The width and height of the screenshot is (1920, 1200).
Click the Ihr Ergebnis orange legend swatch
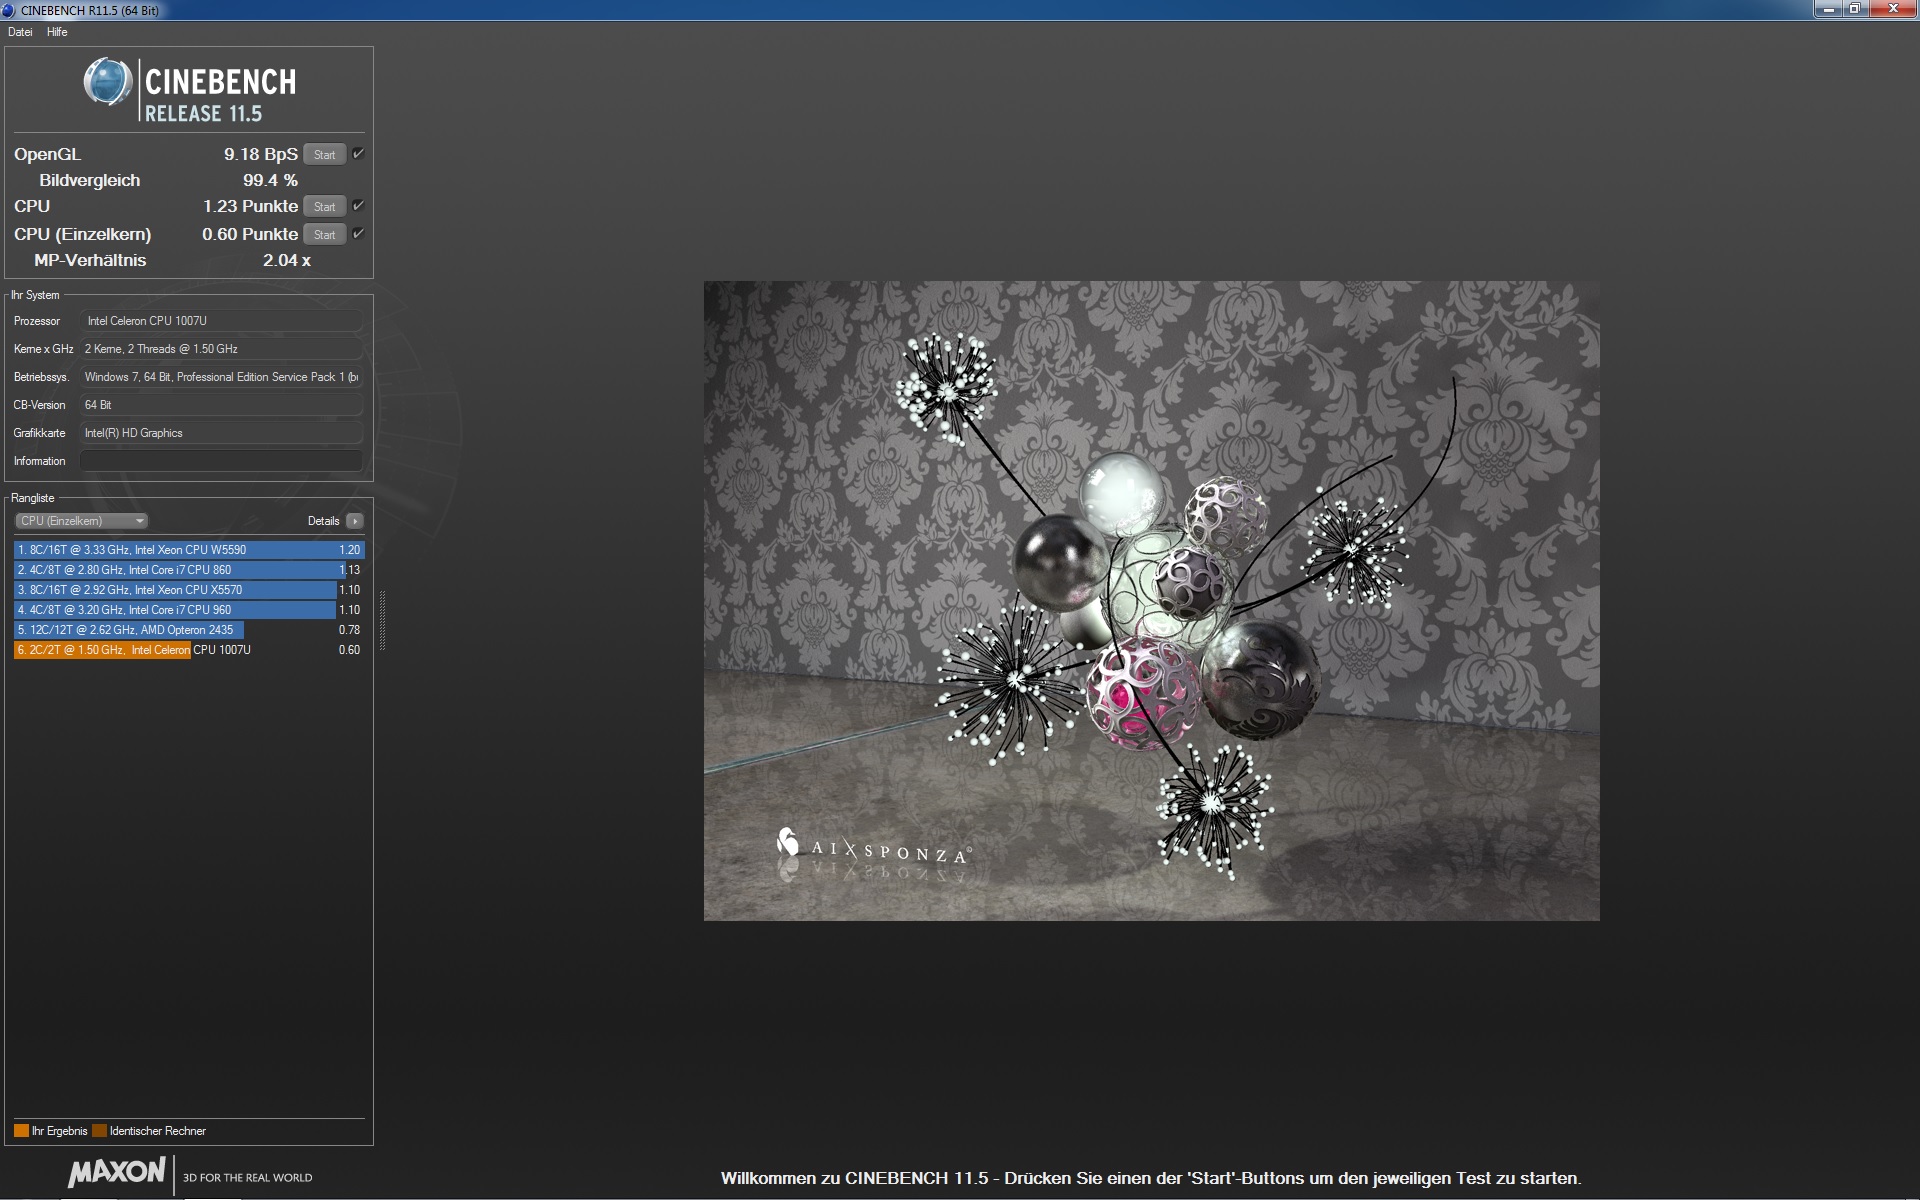pos(21,1131)
